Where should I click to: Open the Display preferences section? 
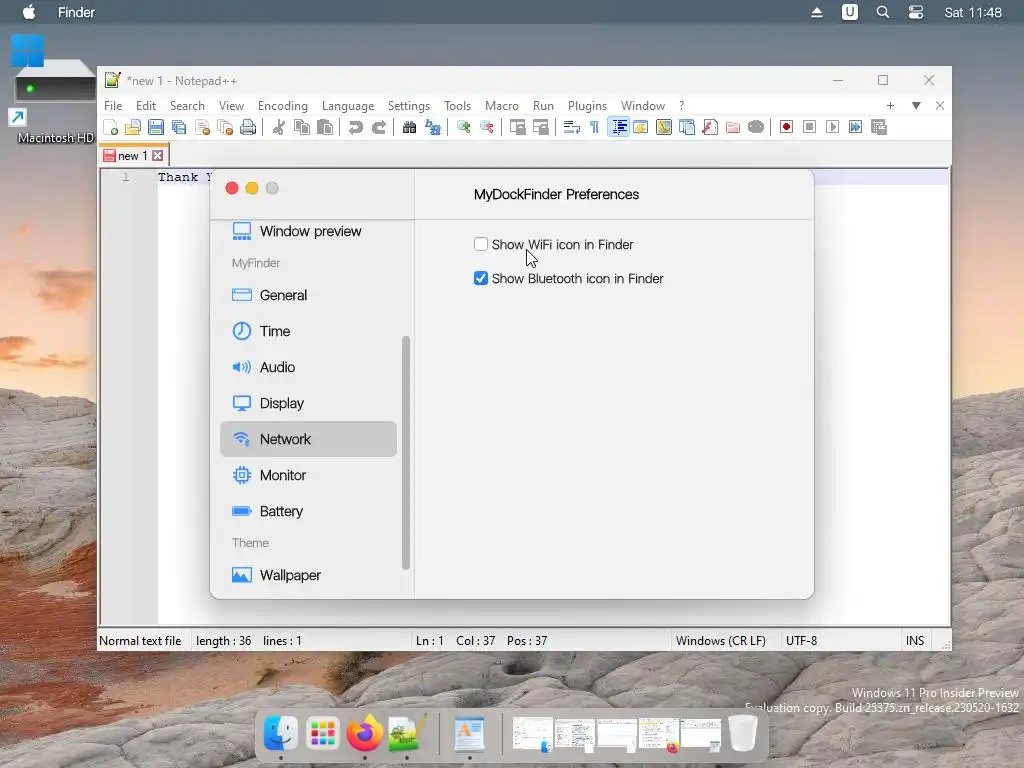pos(308,403)
